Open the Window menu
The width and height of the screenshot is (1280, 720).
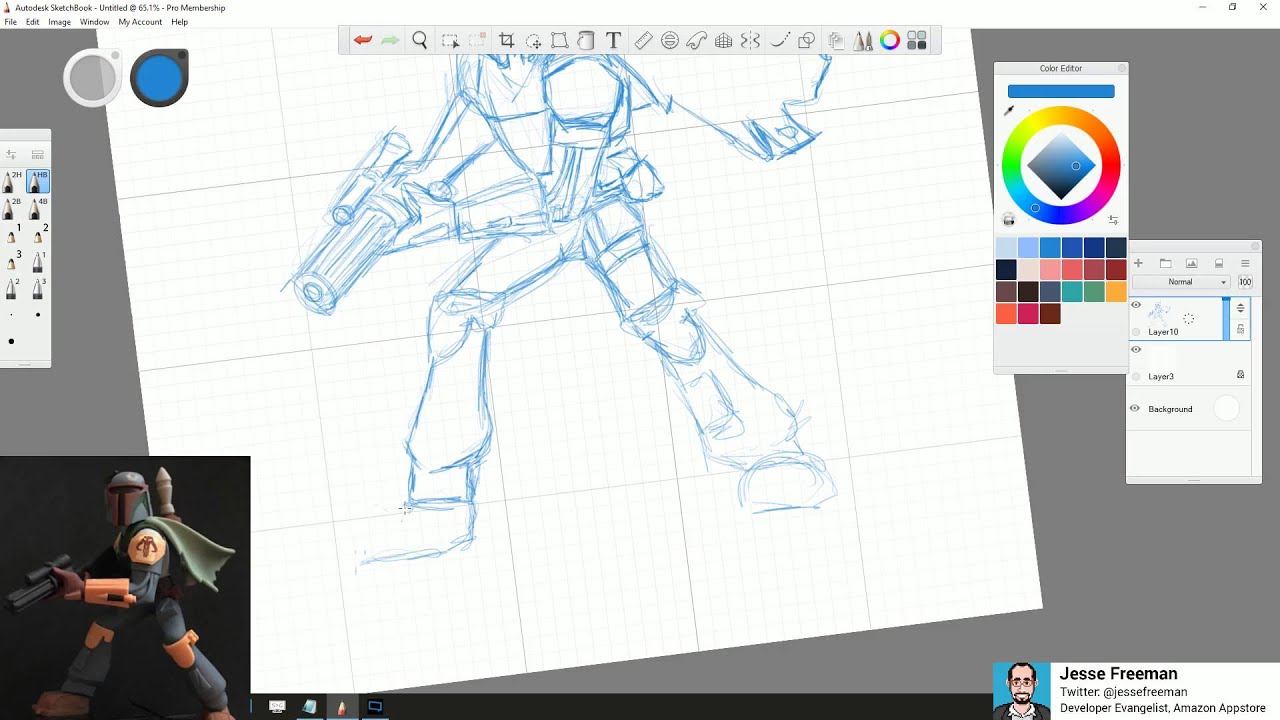94,21
